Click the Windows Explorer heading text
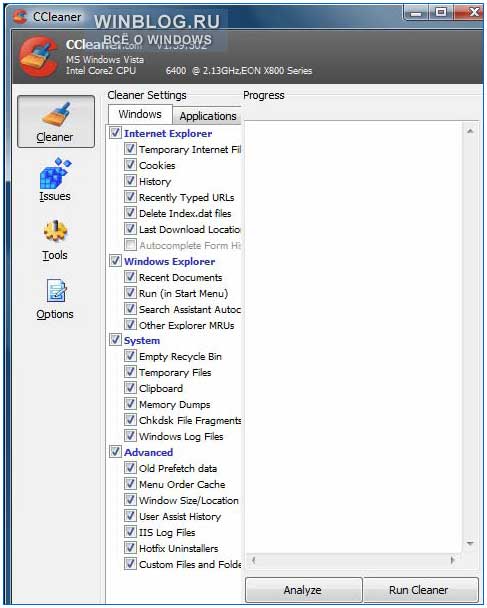The width and height of the screenshot is (487, 608). pos(169,262)
